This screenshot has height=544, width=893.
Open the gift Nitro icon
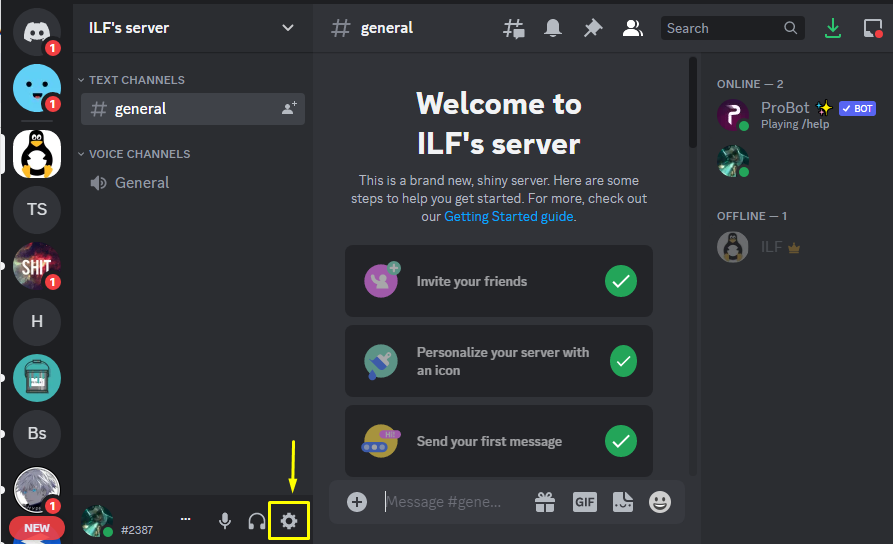point(545,502)
